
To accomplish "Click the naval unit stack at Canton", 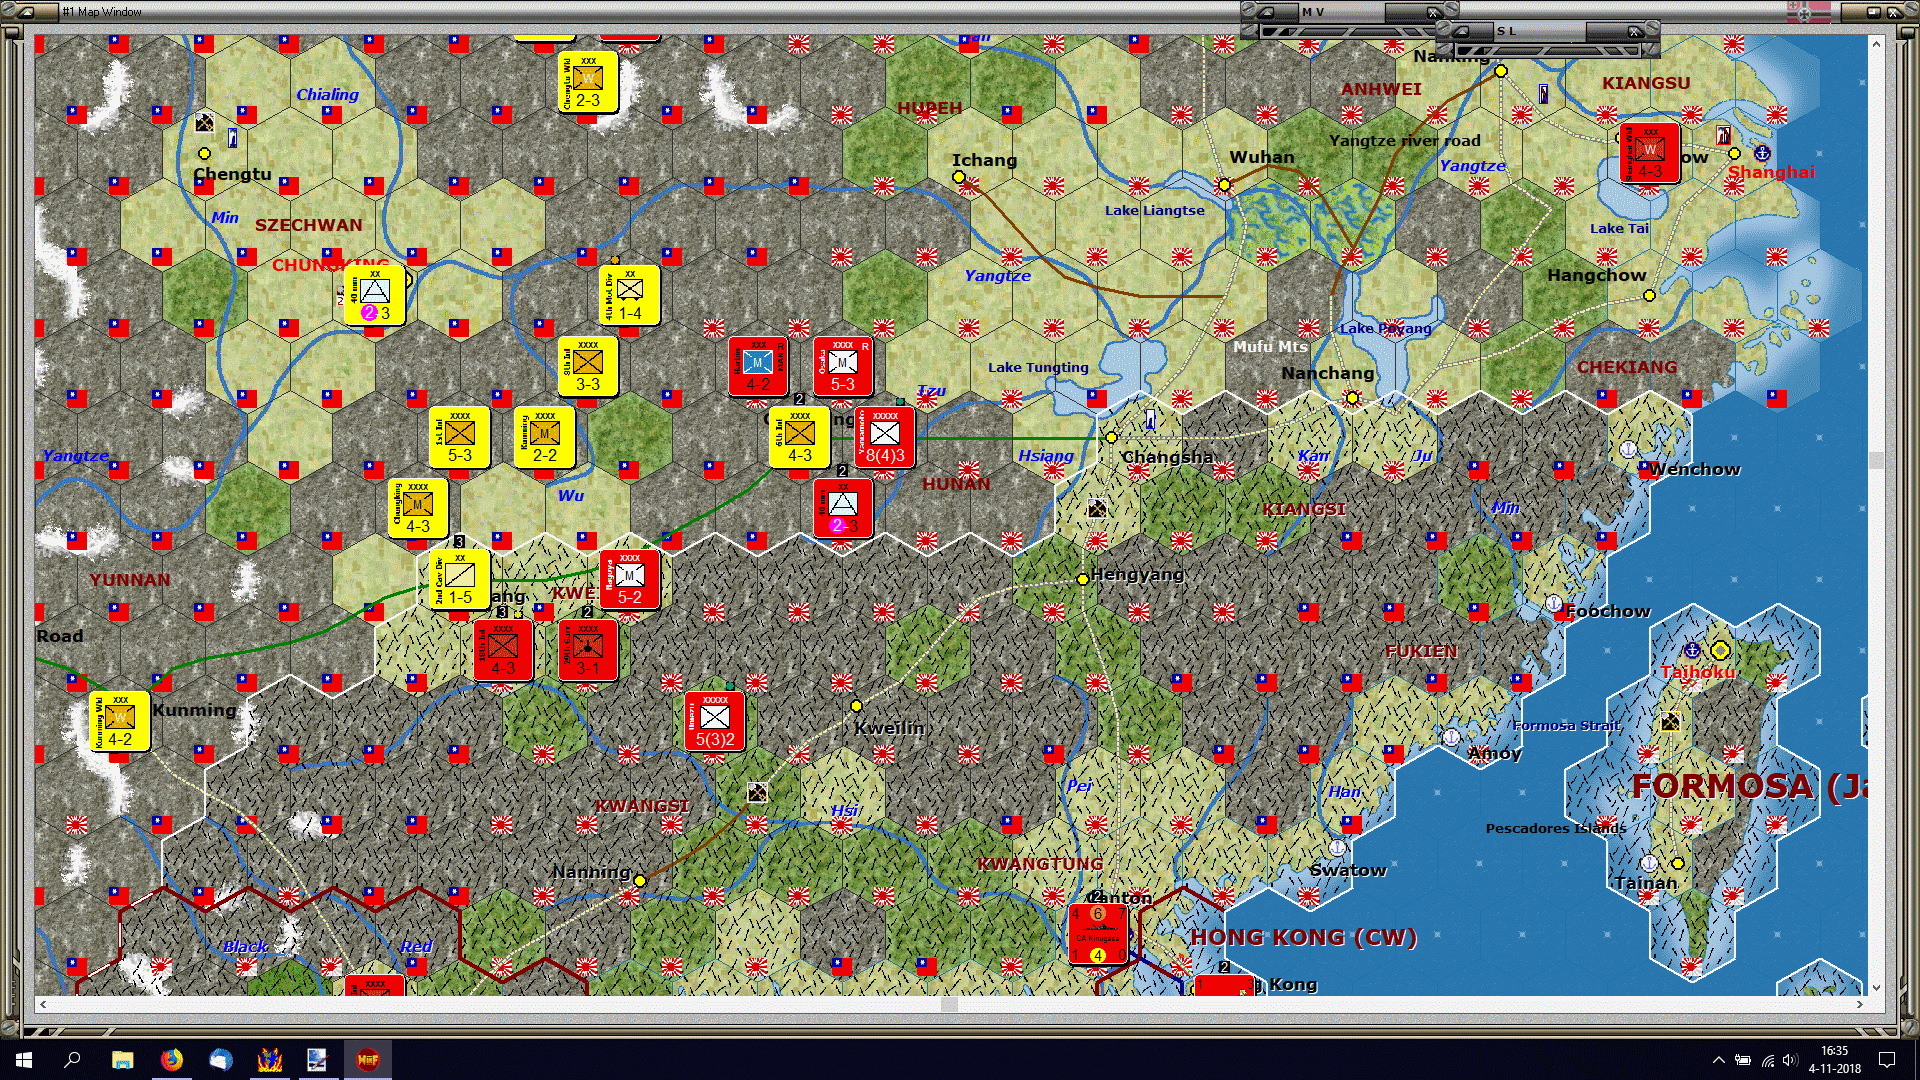I will (x=1097, y=934).
